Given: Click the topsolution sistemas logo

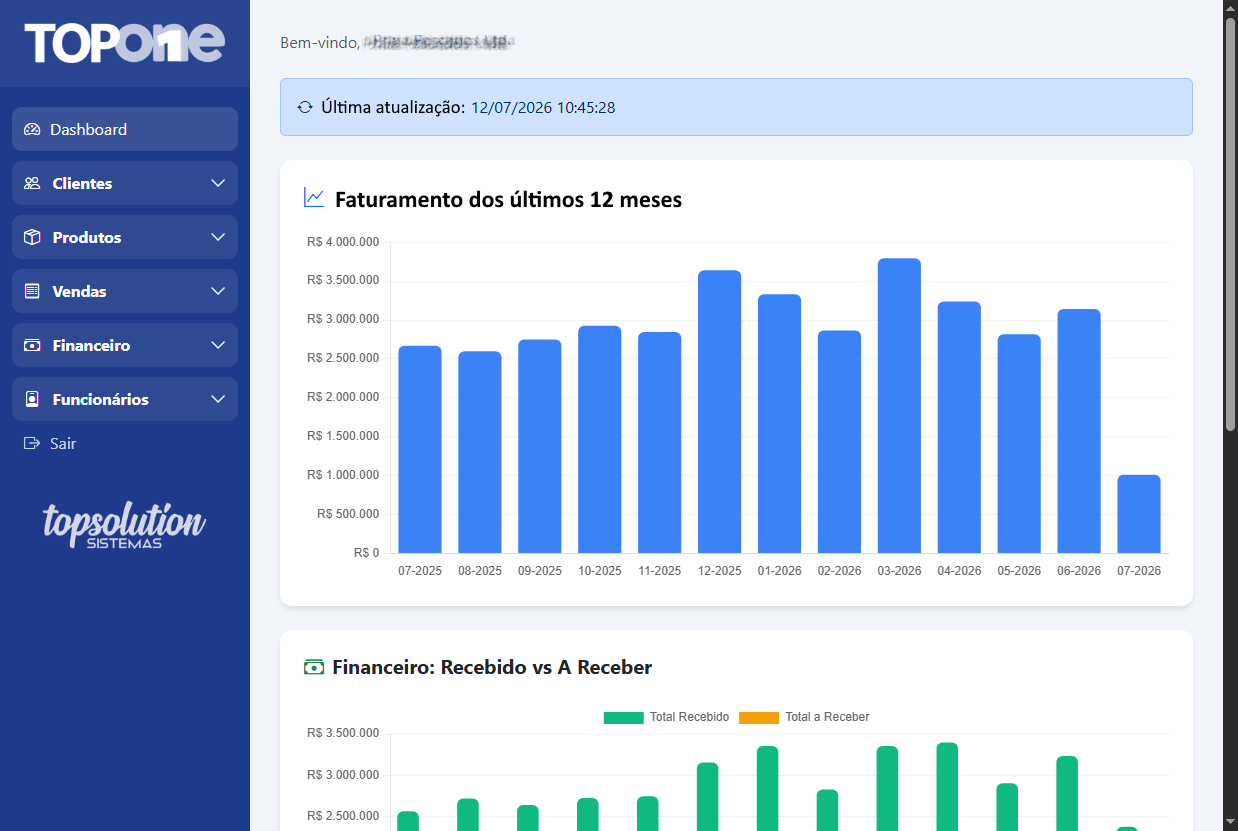Looking at the screenshot, I should coord(124,525).
